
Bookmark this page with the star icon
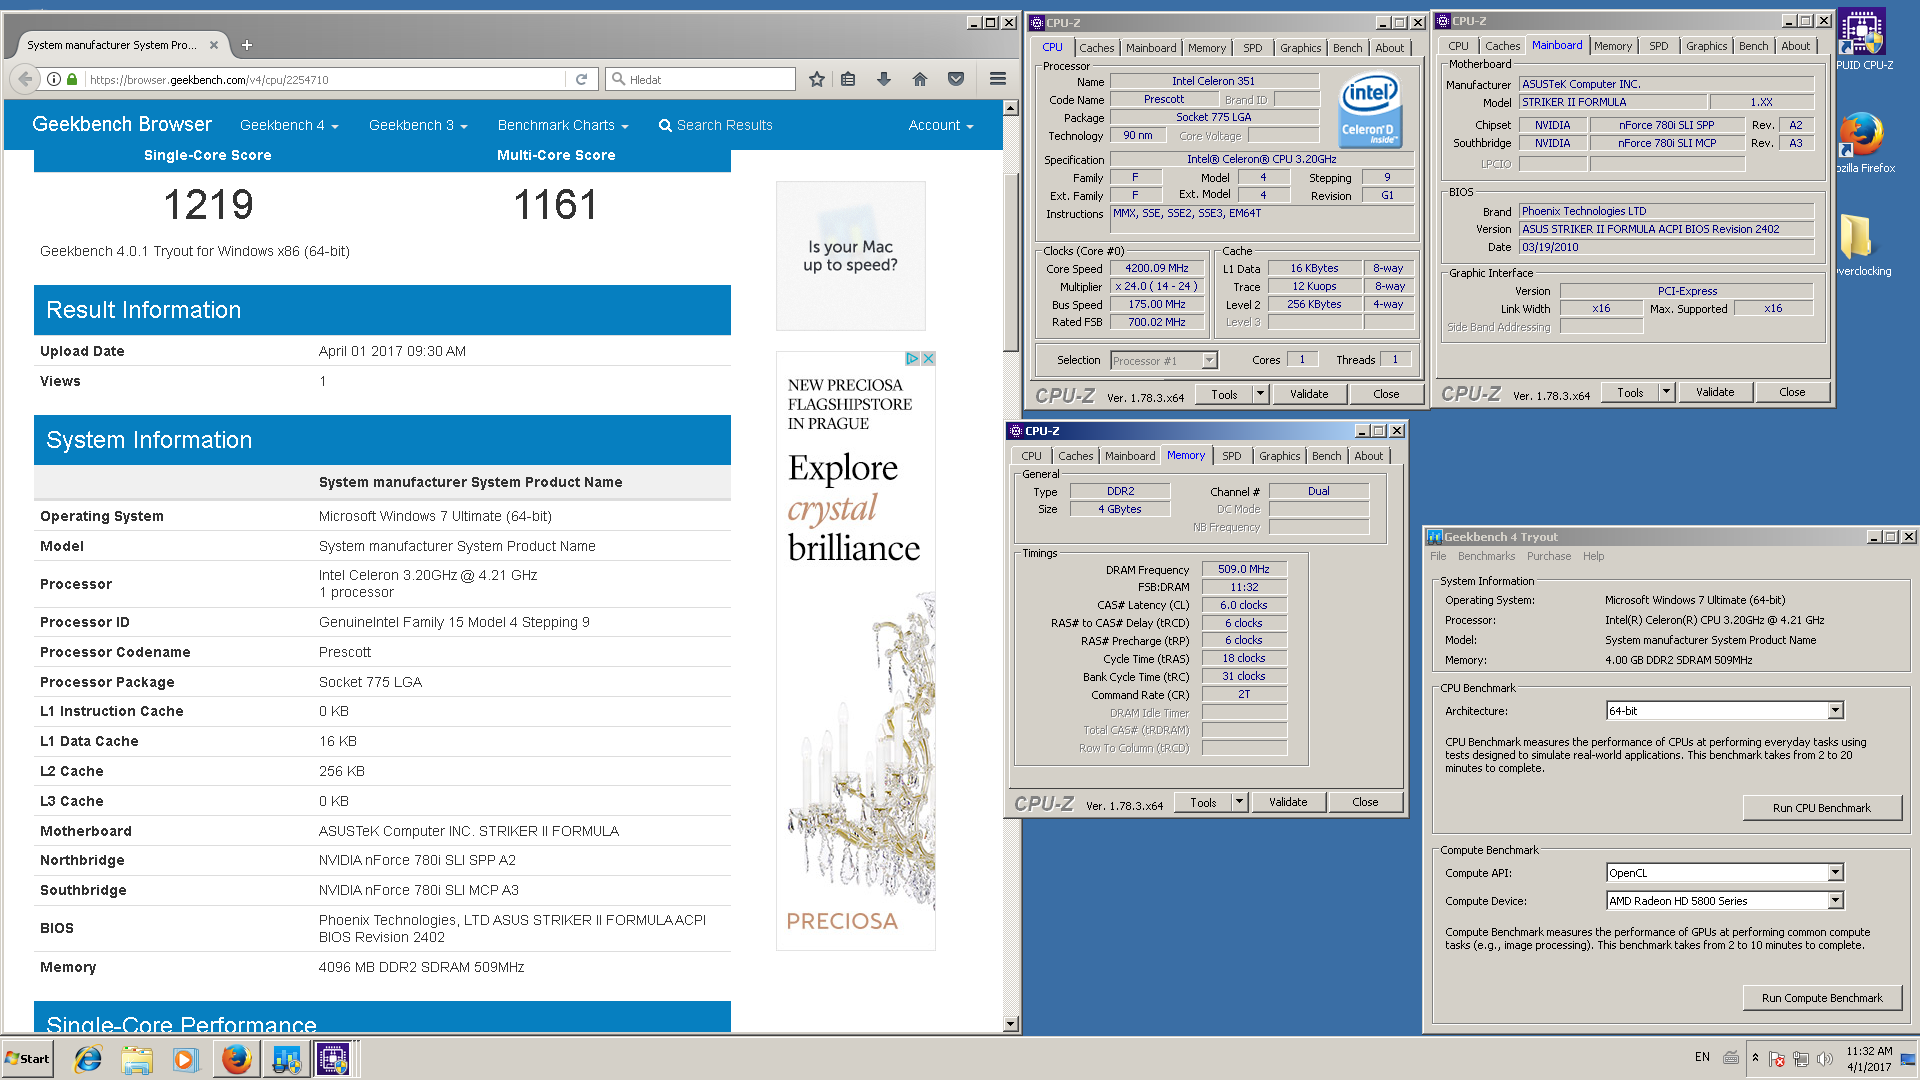pos(817,79)
